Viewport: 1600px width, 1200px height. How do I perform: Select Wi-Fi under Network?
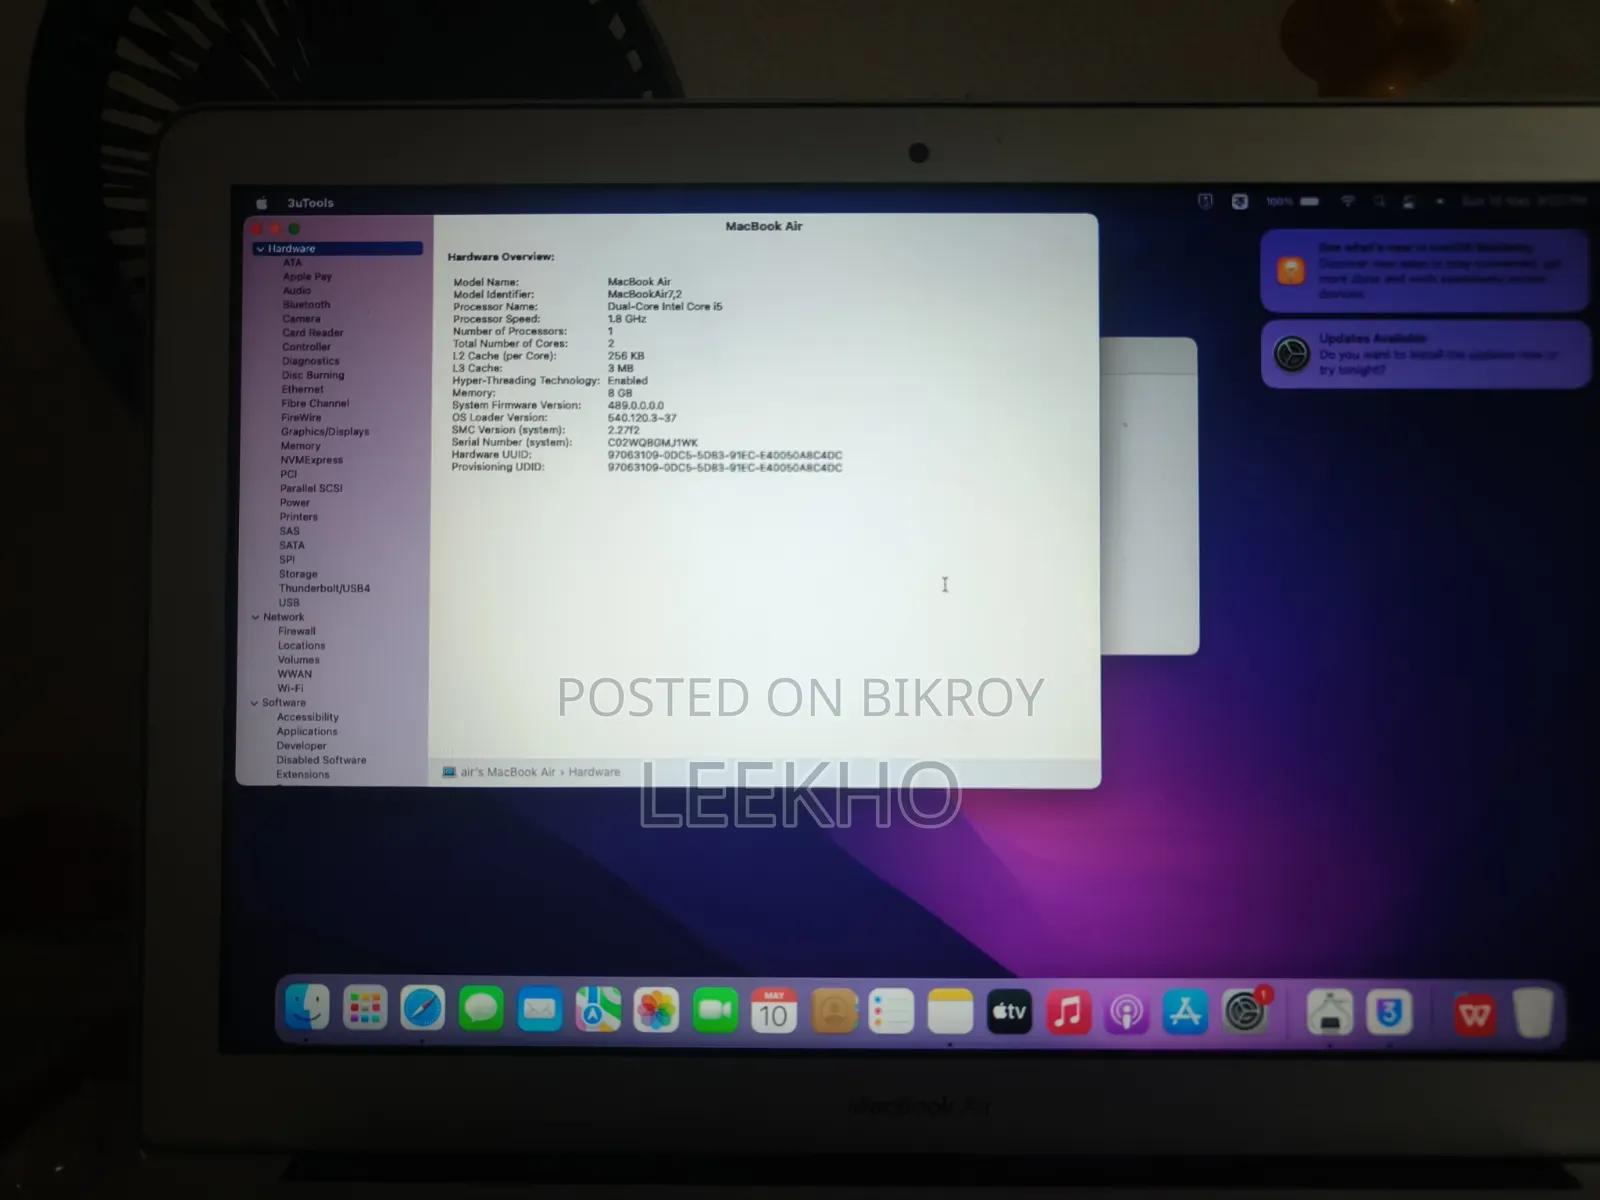pyautogui.click(x=290, y=689)
